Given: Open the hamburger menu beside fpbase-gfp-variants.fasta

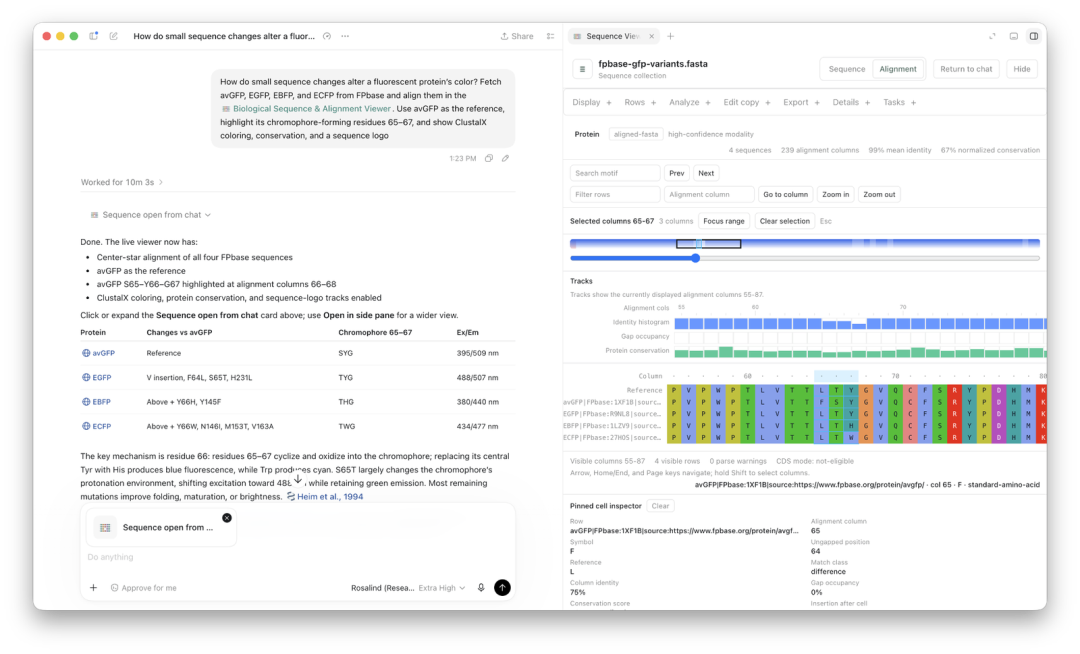Looking at the screenshot, I should point(582,69).
